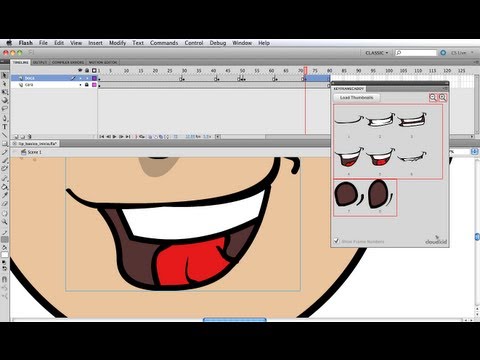
Task: Open the stroke color swatch
Action: [x=5, y=239]
